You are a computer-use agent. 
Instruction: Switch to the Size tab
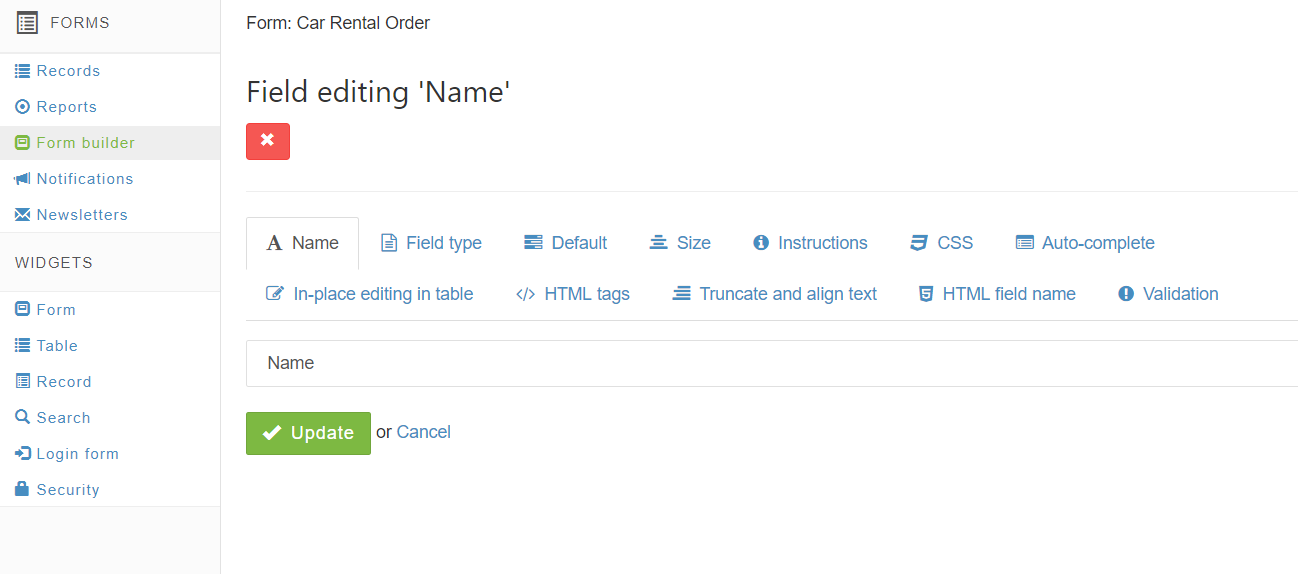[680, 243]
